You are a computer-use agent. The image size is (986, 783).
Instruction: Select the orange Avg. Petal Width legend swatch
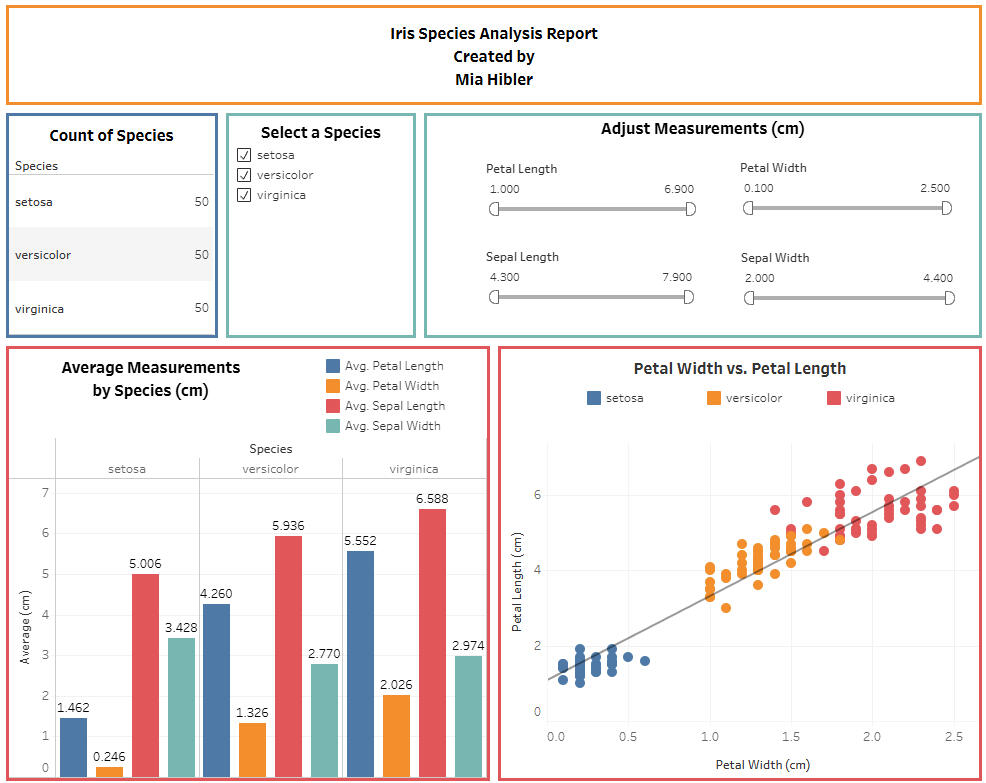(334, 386)
